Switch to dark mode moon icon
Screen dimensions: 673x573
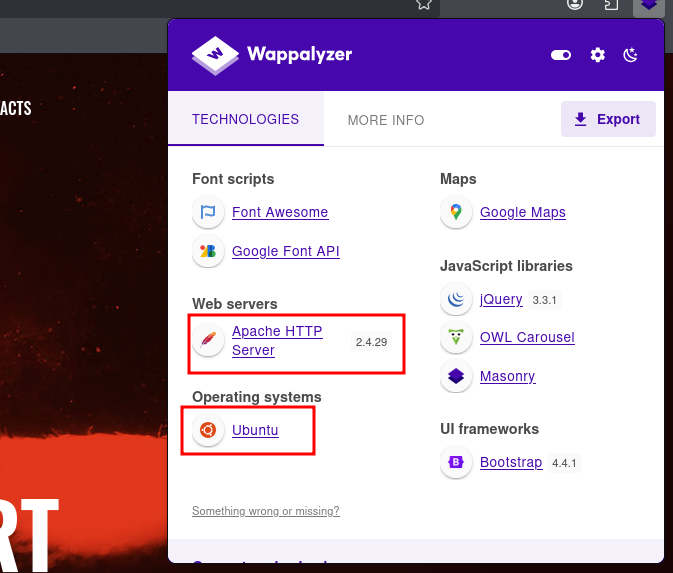pyautogui.click(x=630, y=55)
